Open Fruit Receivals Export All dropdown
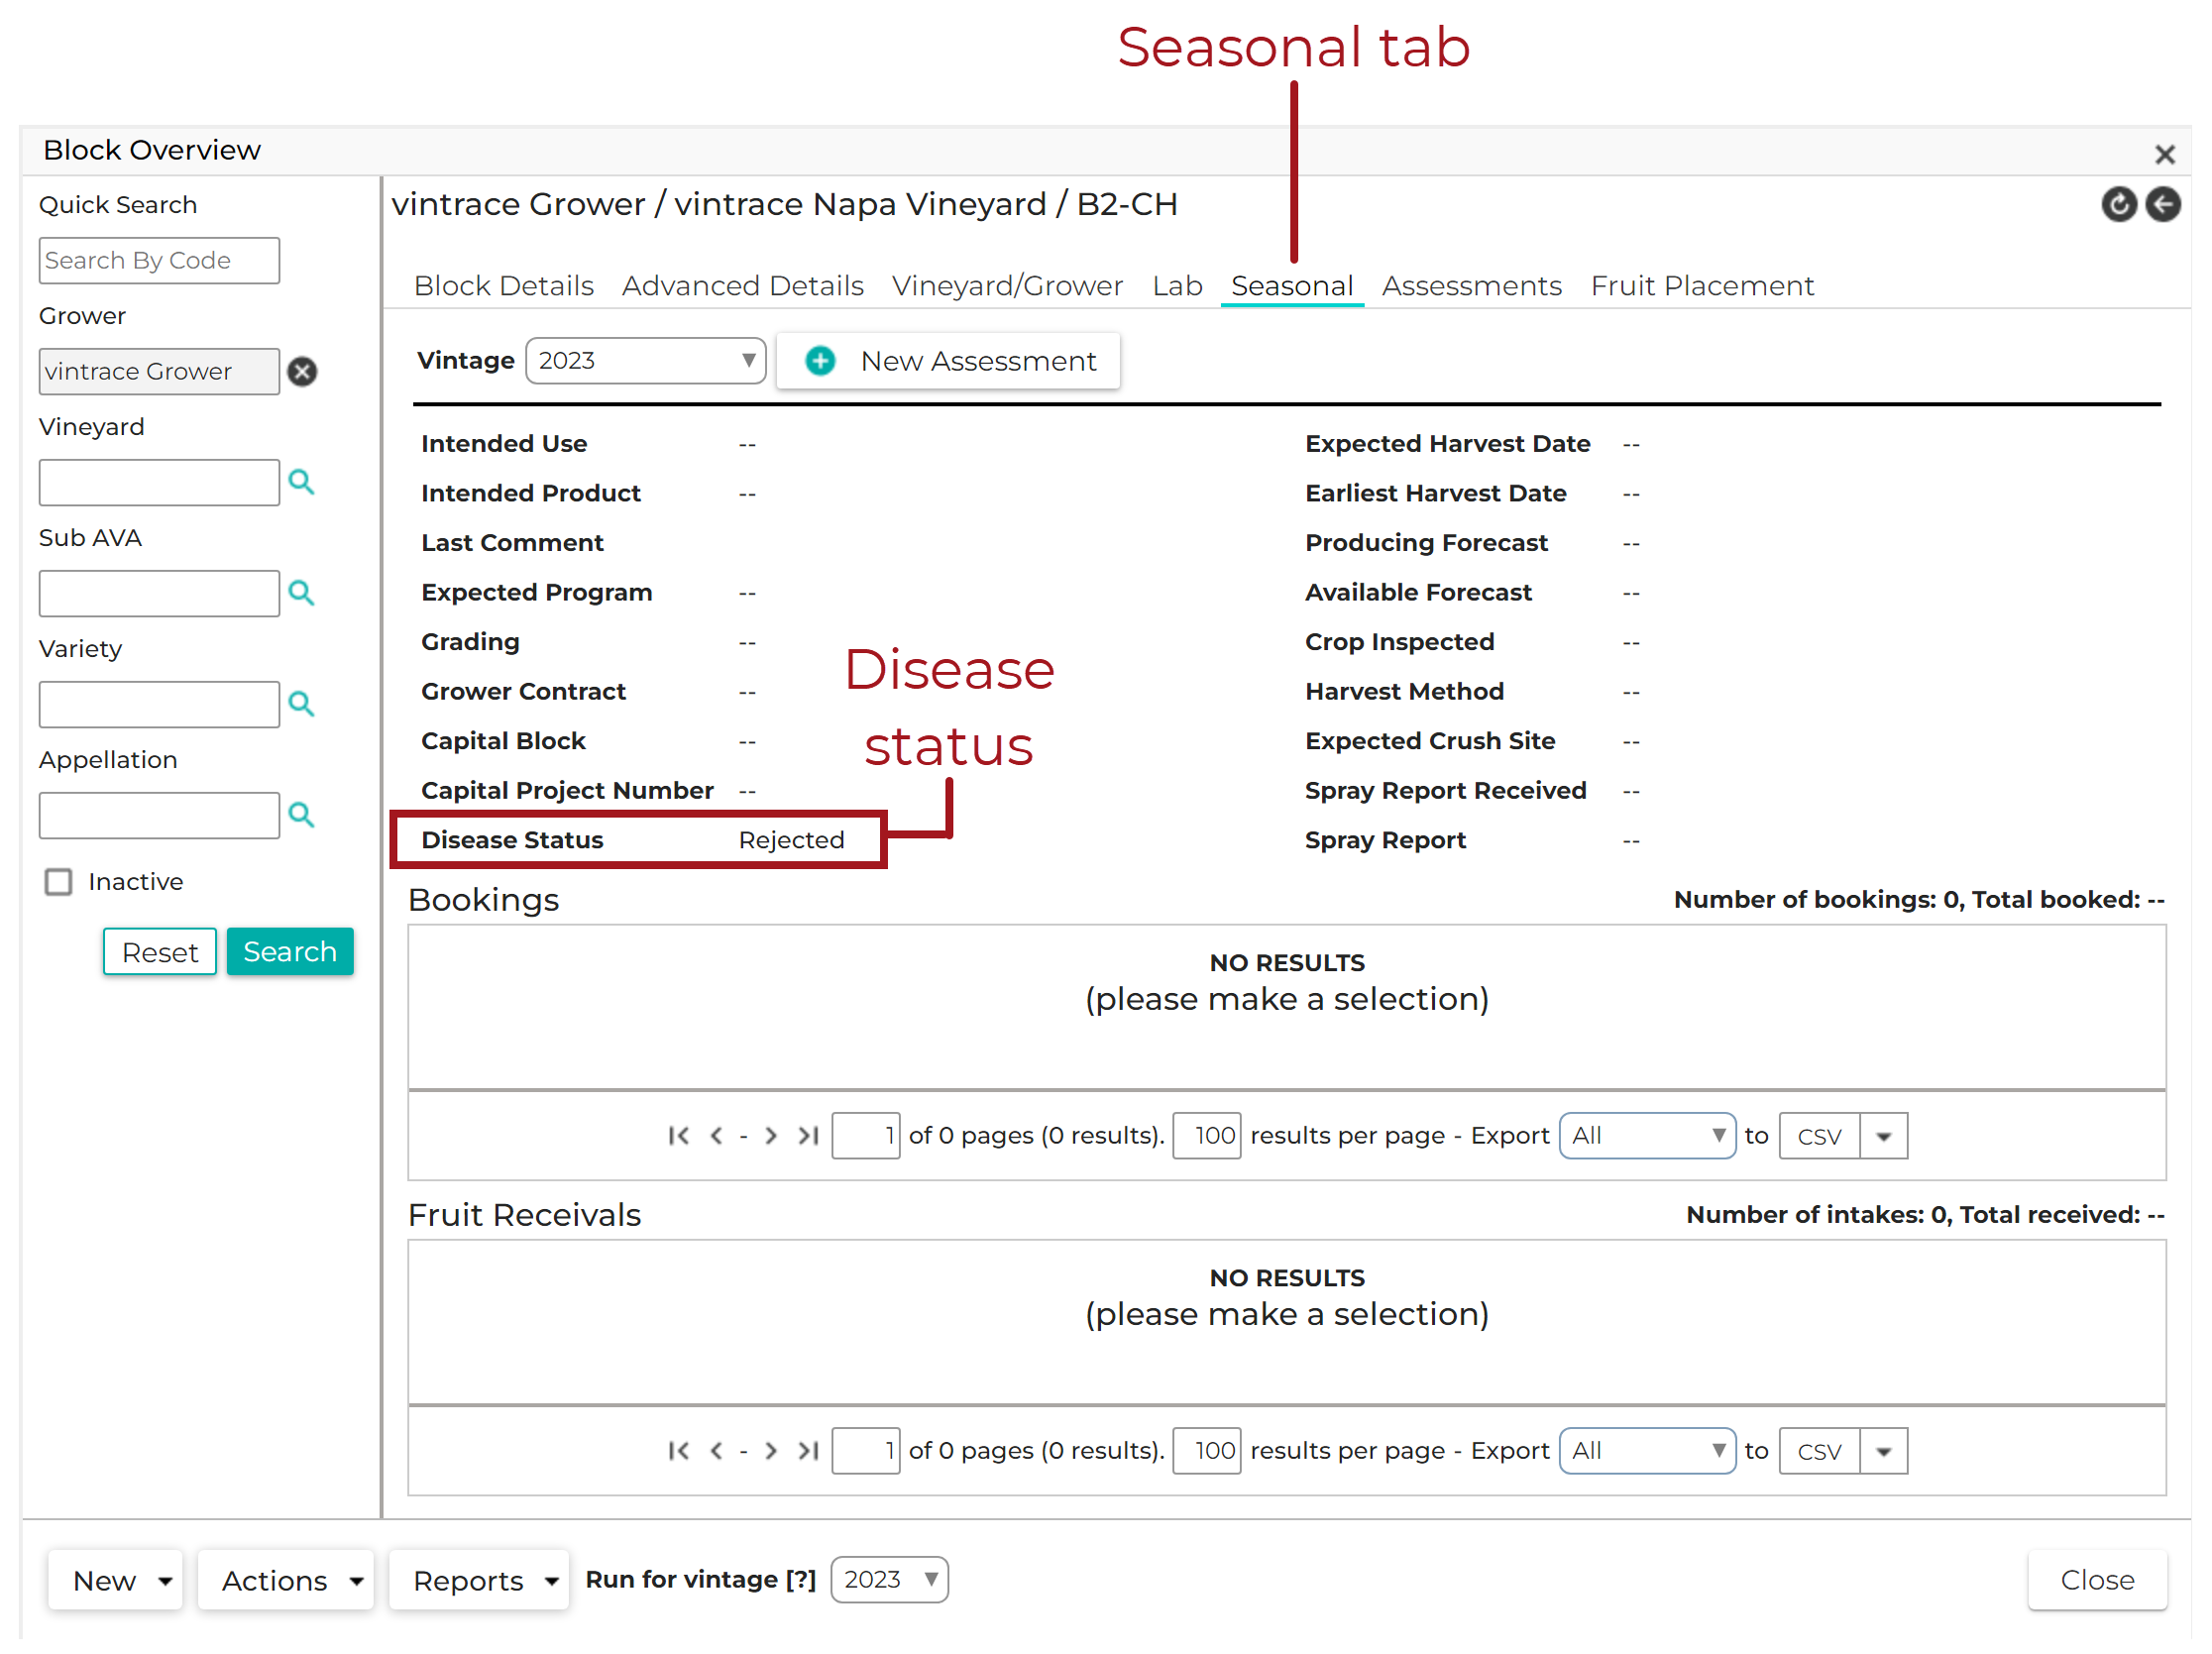The width and height of the screenshot is (2212, 1654). click(x=1647, y=1451)
